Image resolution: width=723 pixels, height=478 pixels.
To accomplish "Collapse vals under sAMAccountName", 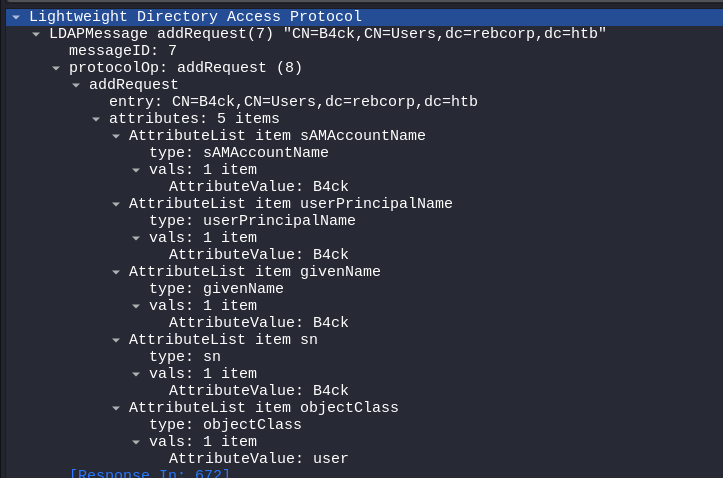I will coord(136,170).
